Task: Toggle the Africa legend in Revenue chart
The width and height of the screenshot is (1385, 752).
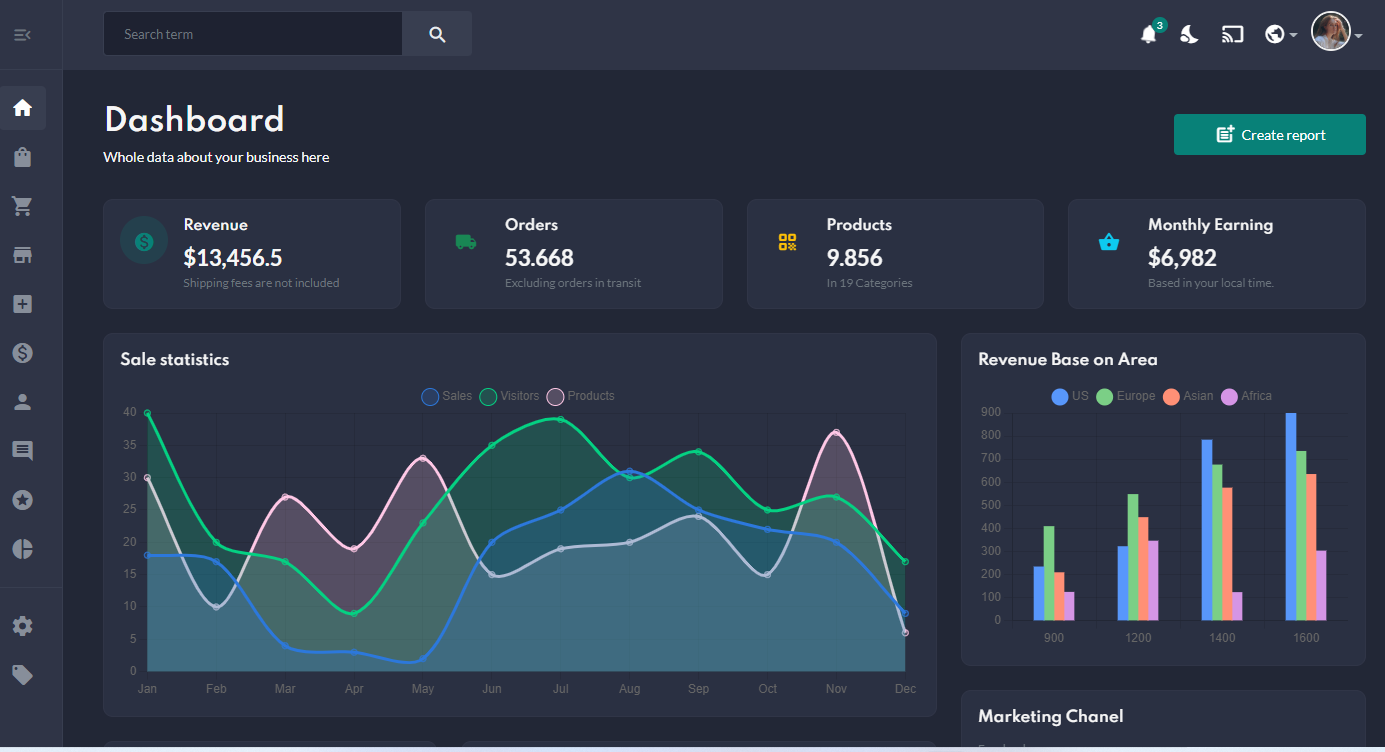Action: 1247,396
